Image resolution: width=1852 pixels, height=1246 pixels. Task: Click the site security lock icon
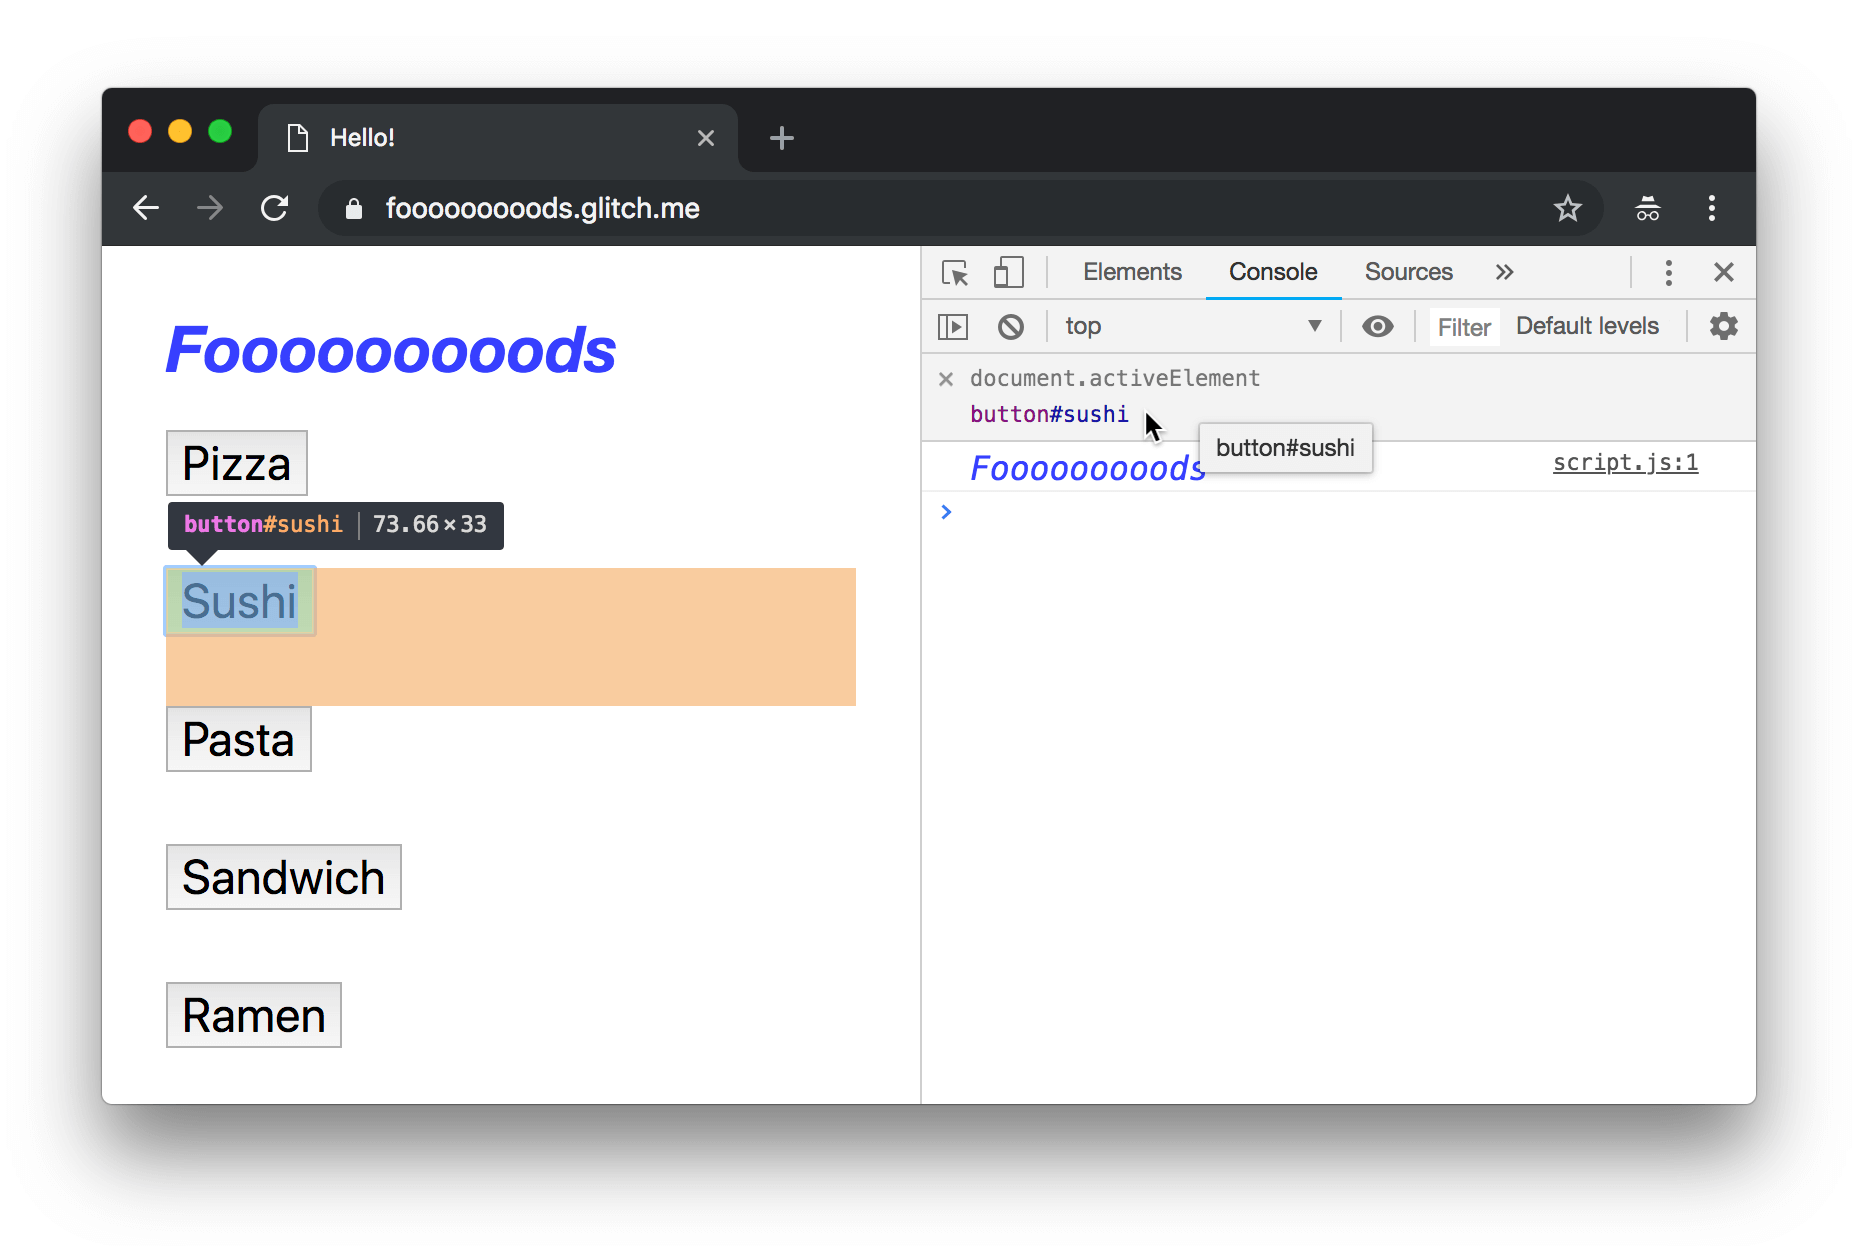tap(352, 208)
